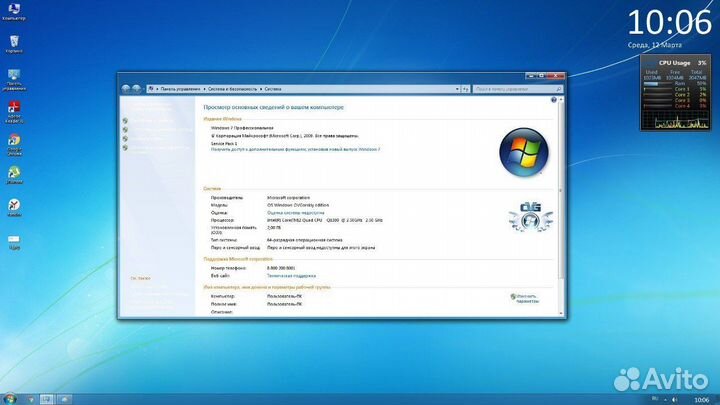
Task: Open the Компьютер desktop icon
Action: click(14, 11)
